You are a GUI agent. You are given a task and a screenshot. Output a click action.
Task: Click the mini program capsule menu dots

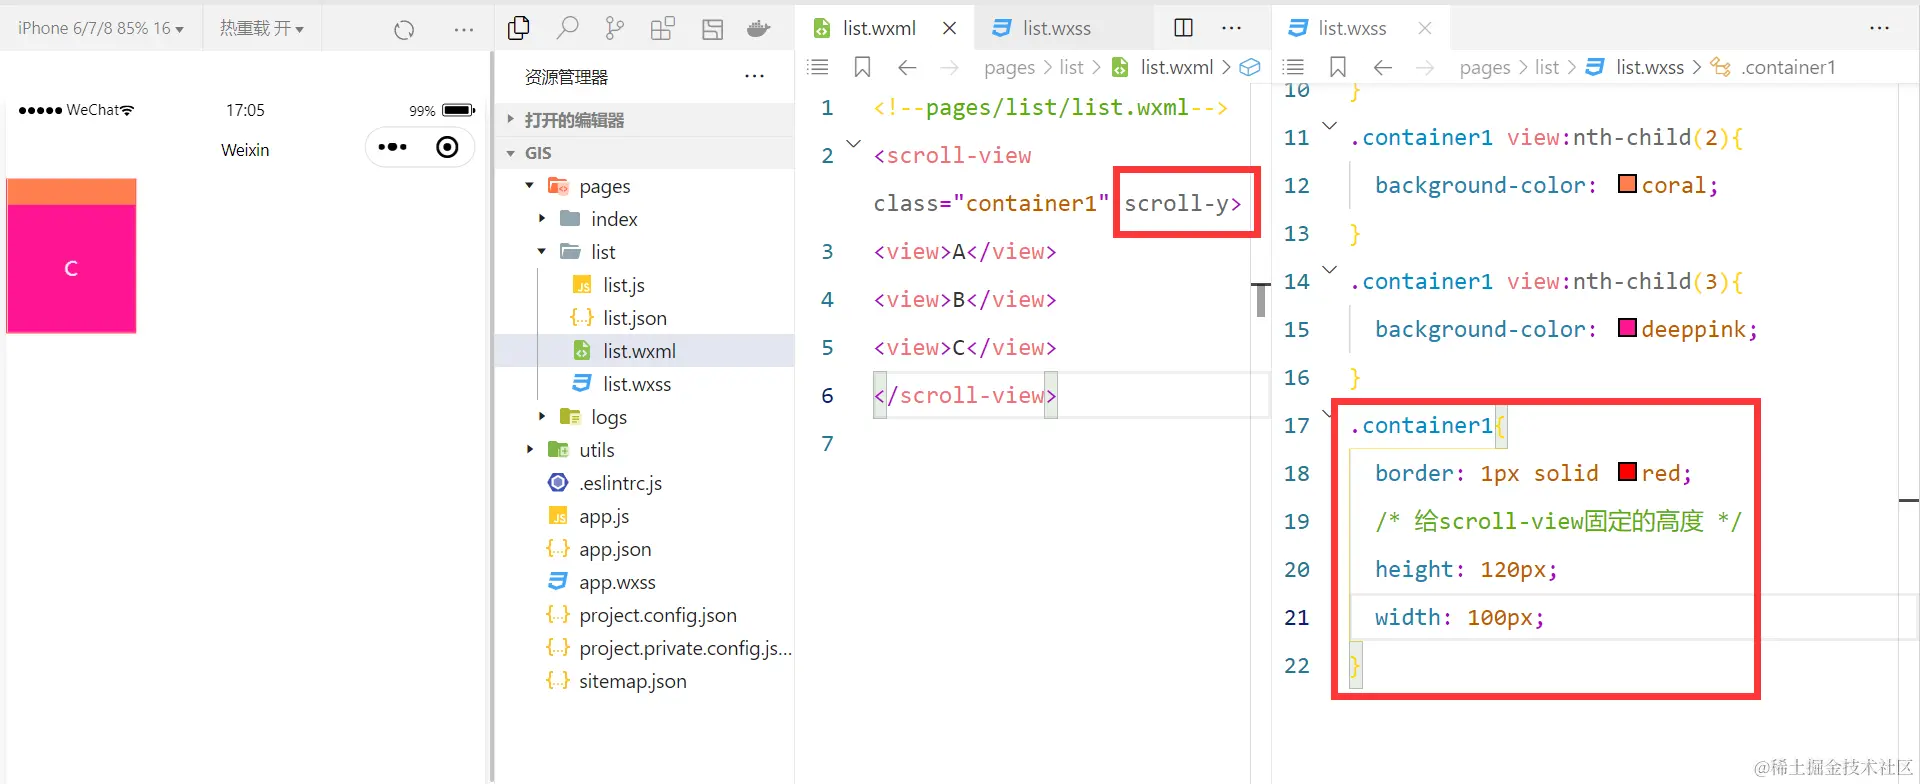[392, 147]
